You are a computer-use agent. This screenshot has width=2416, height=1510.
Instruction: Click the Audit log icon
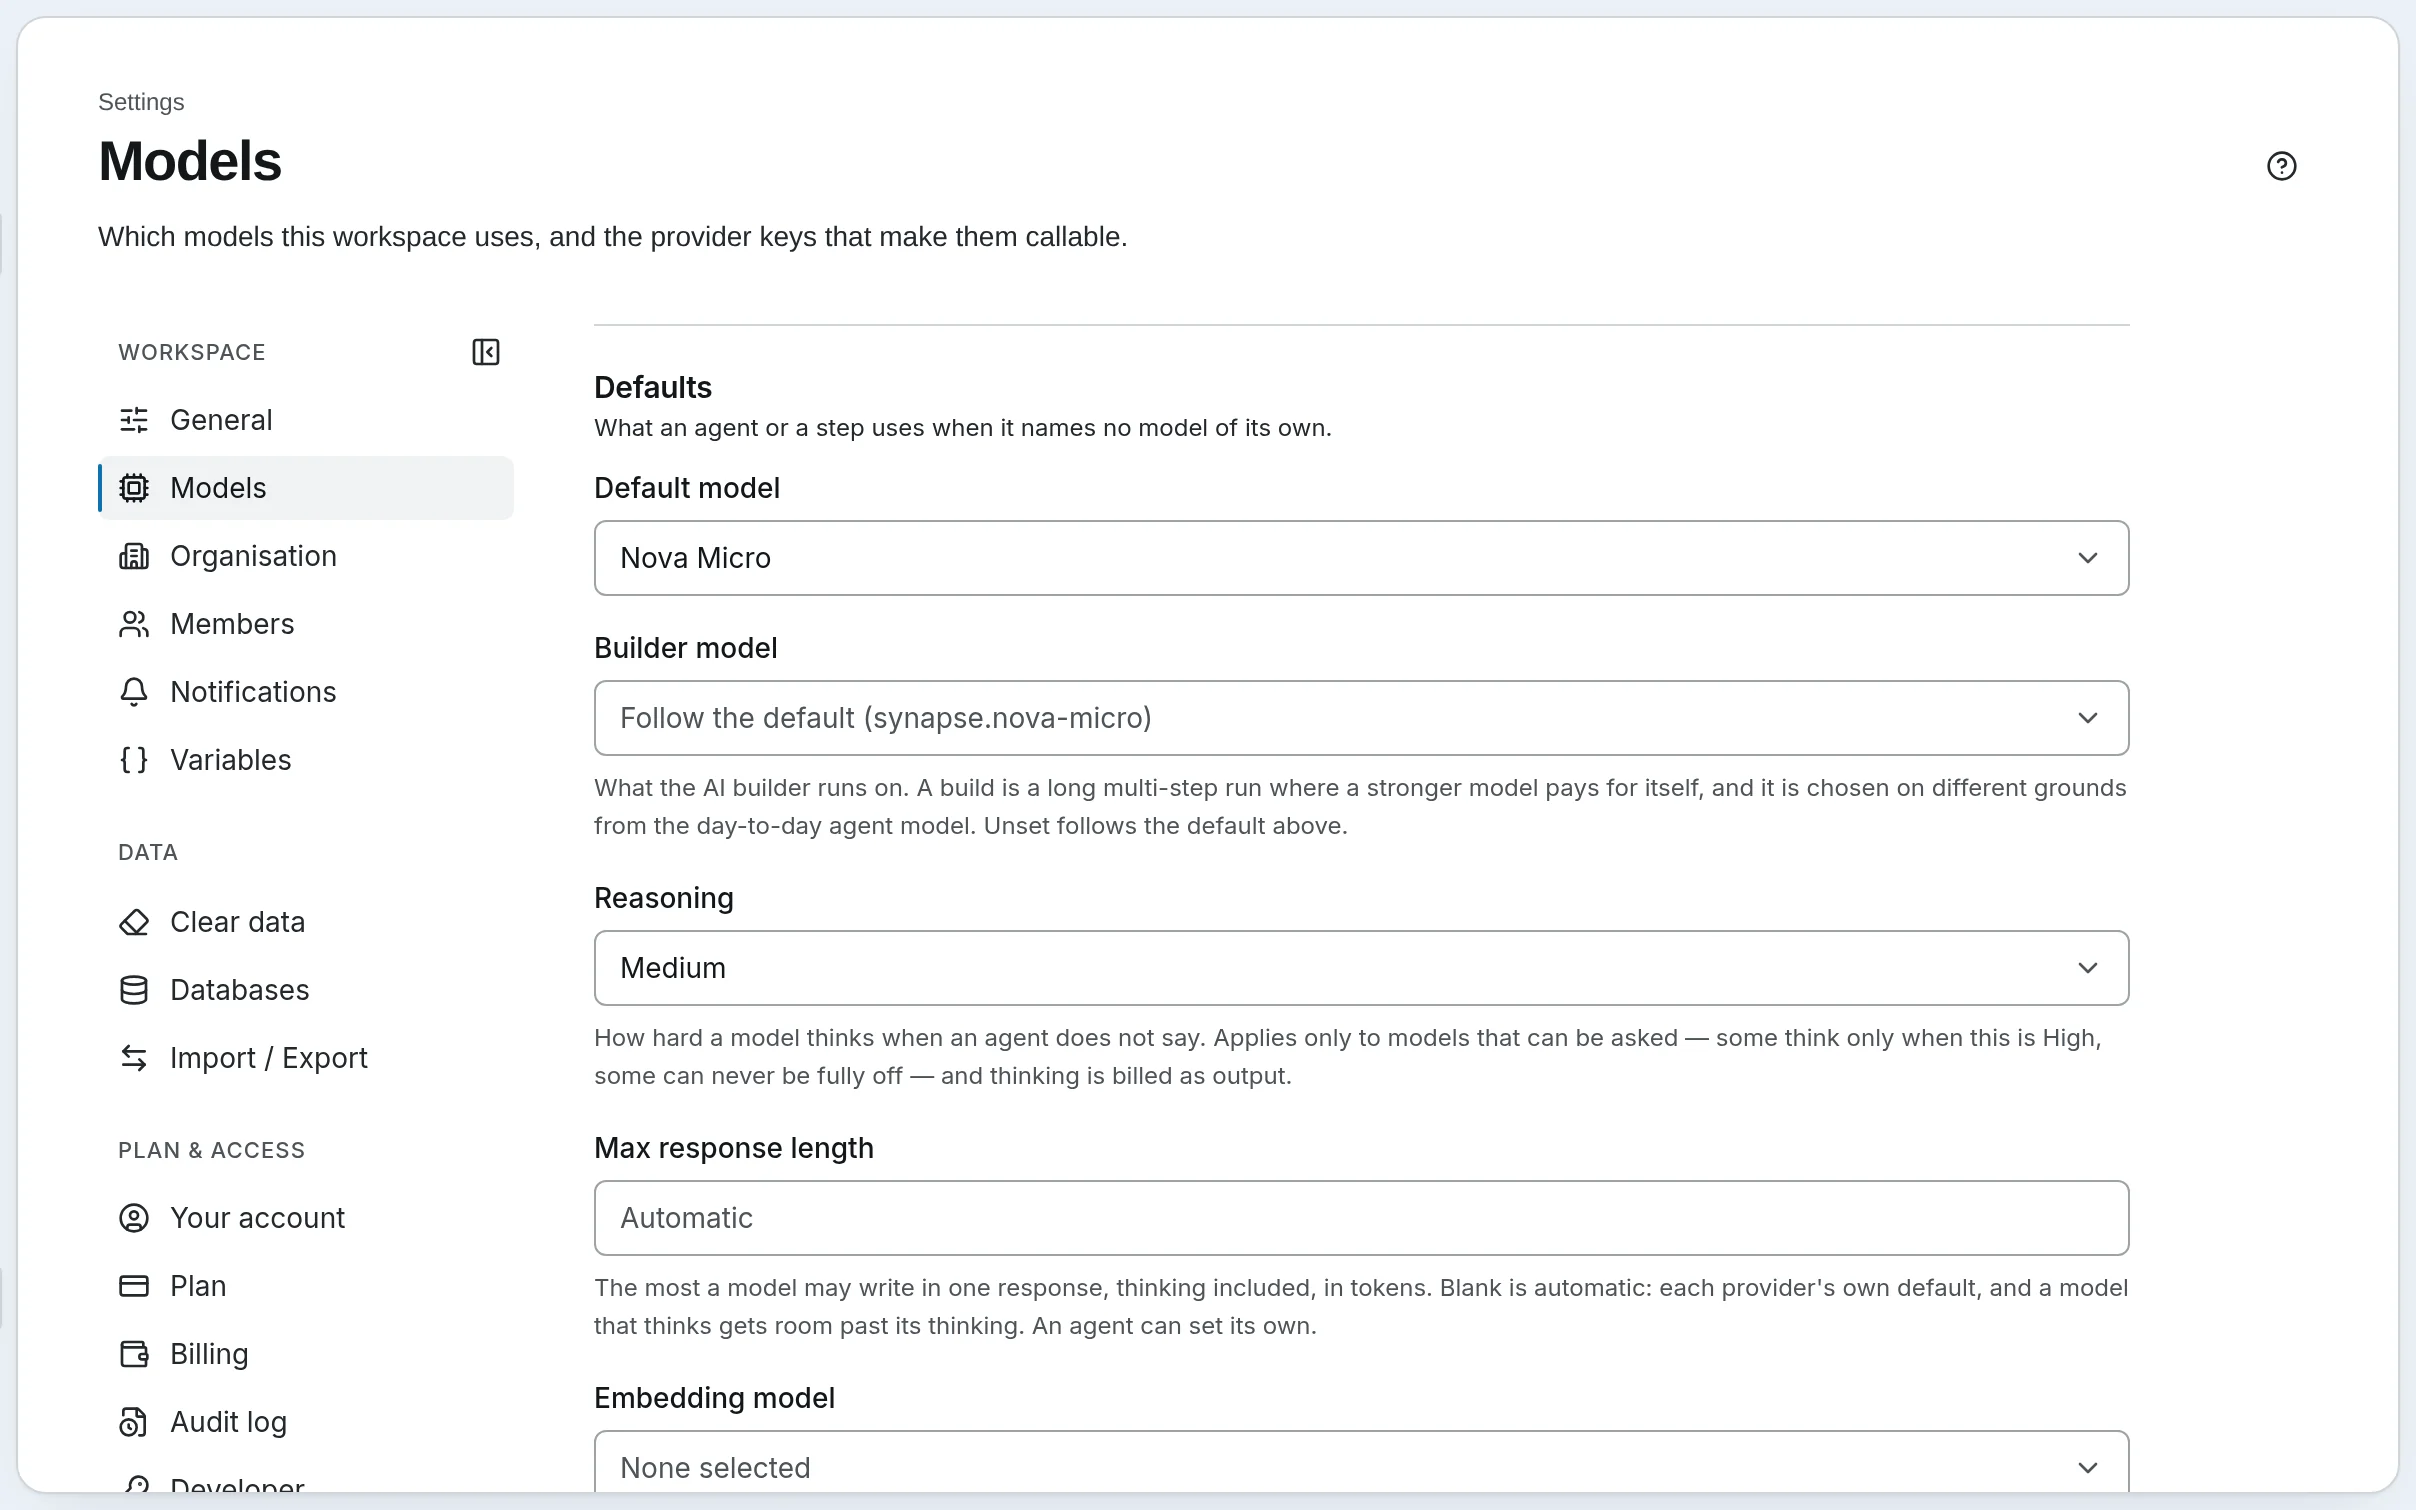134,1422
